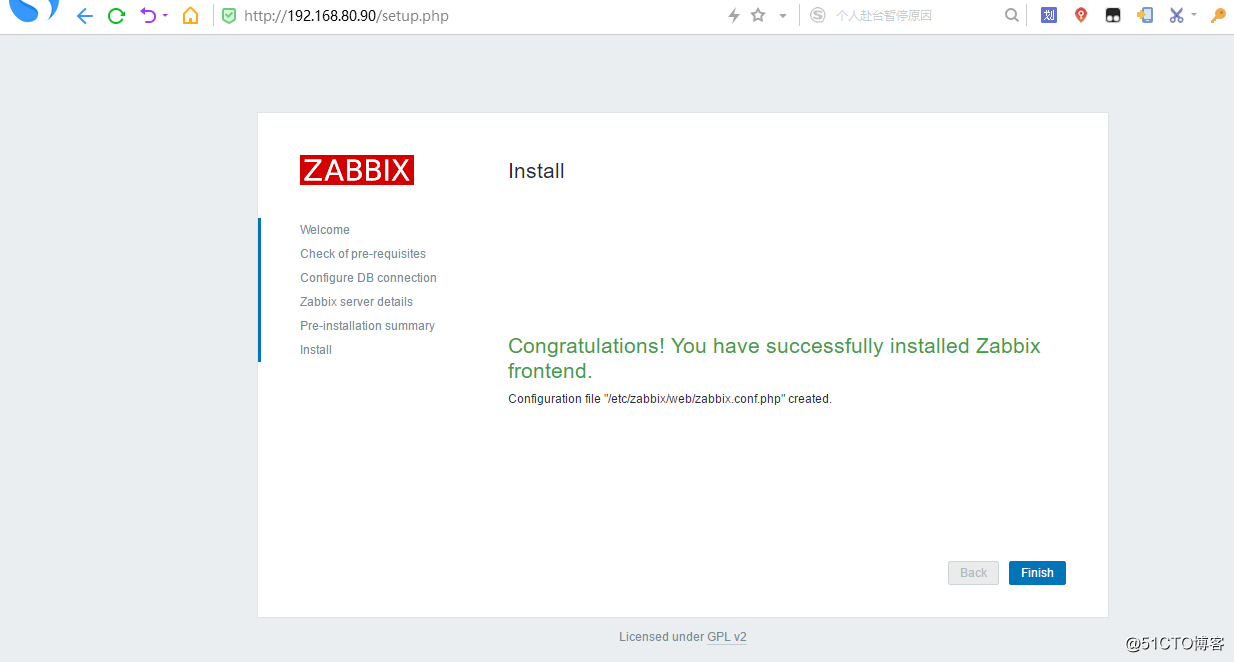Click the configuration file created text
The width and height of the screenshot is (1234, 662).
click(x=670, y=399)
